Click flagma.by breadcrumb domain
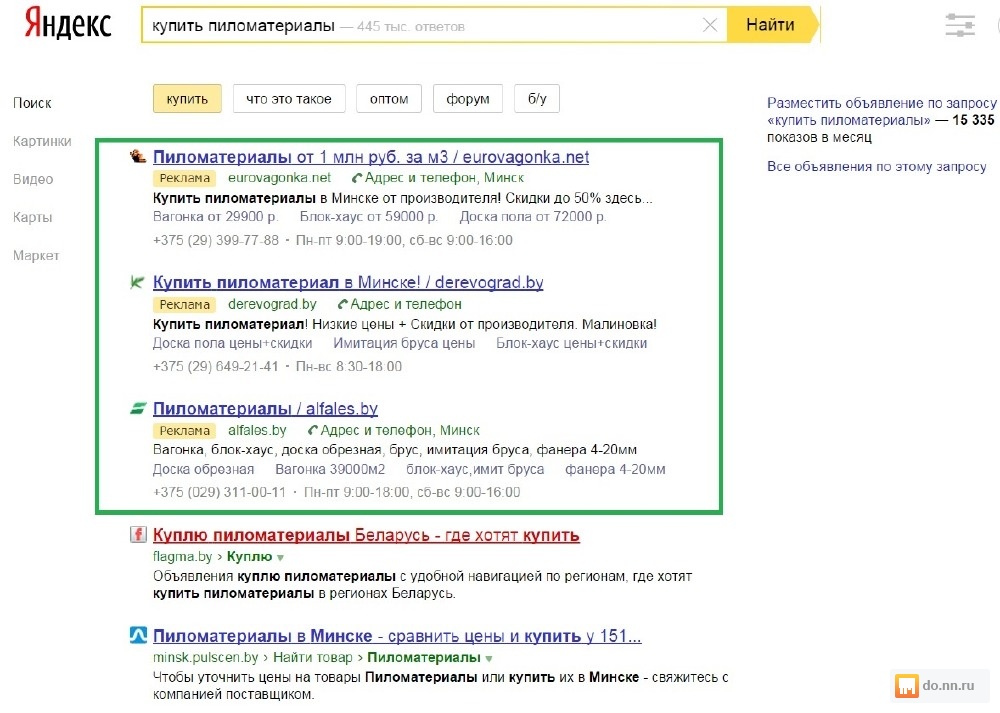Screen dimensions: 1000x713 (x=182, y=557)
